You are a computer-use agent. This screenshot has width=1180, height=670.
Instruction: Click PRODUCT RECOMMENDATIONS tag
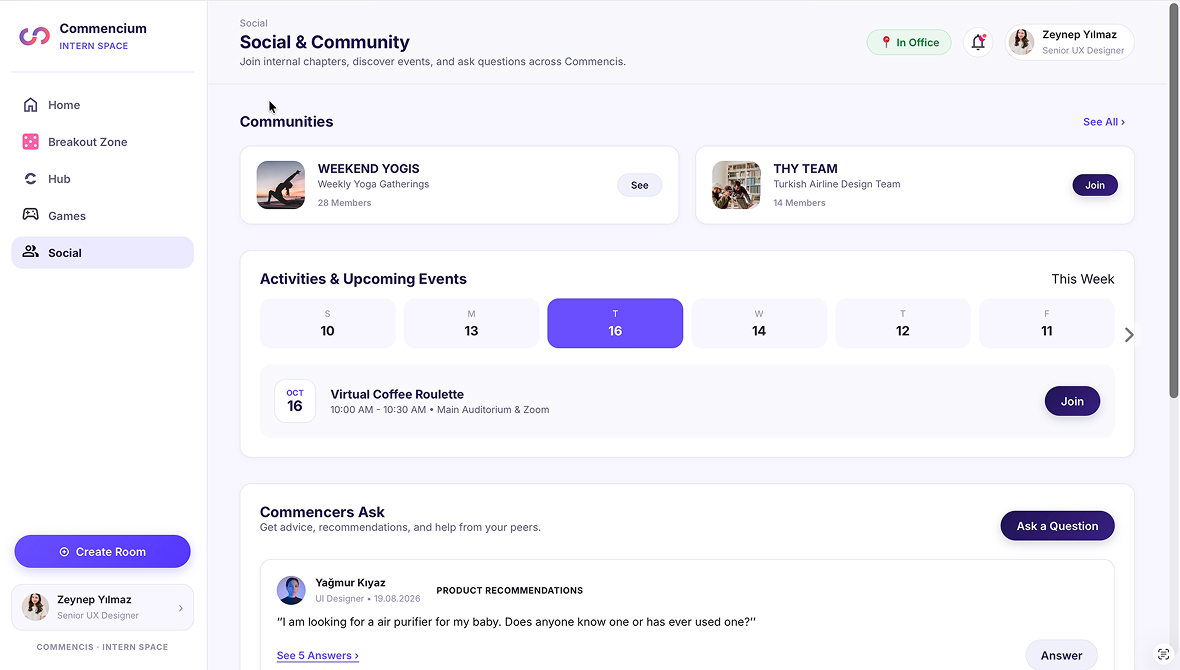point(509,591)
